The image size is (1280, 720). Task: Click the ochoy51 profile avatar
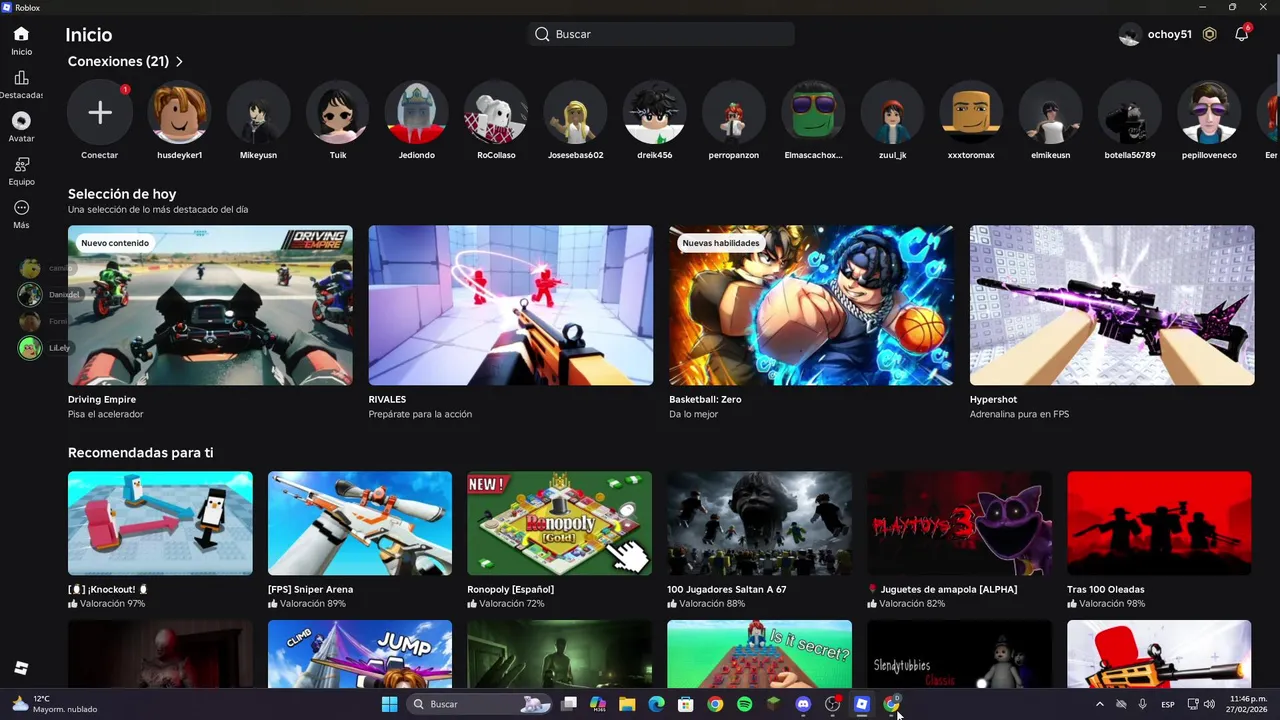(x=1130, y=34)
